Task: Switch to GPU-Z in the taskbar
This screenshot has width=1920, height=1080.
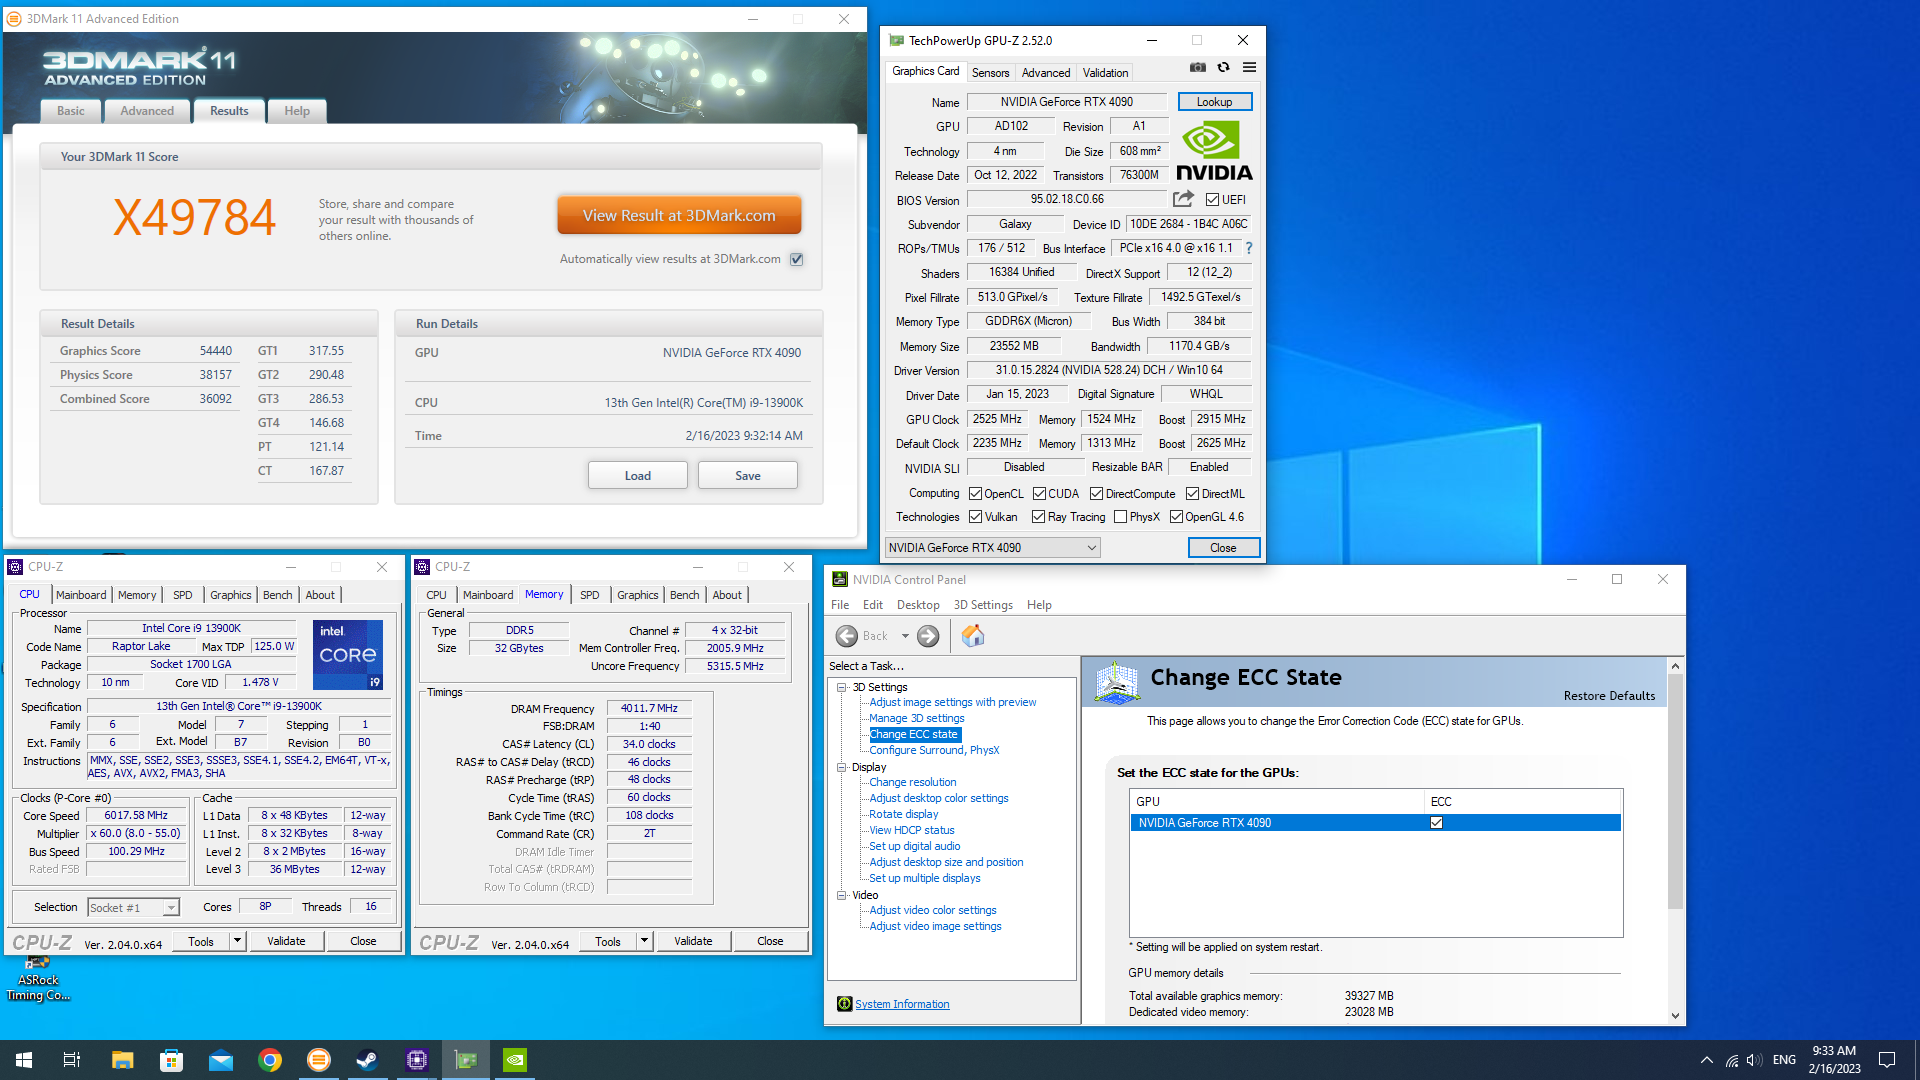Action: click(x=465, y=1060)
